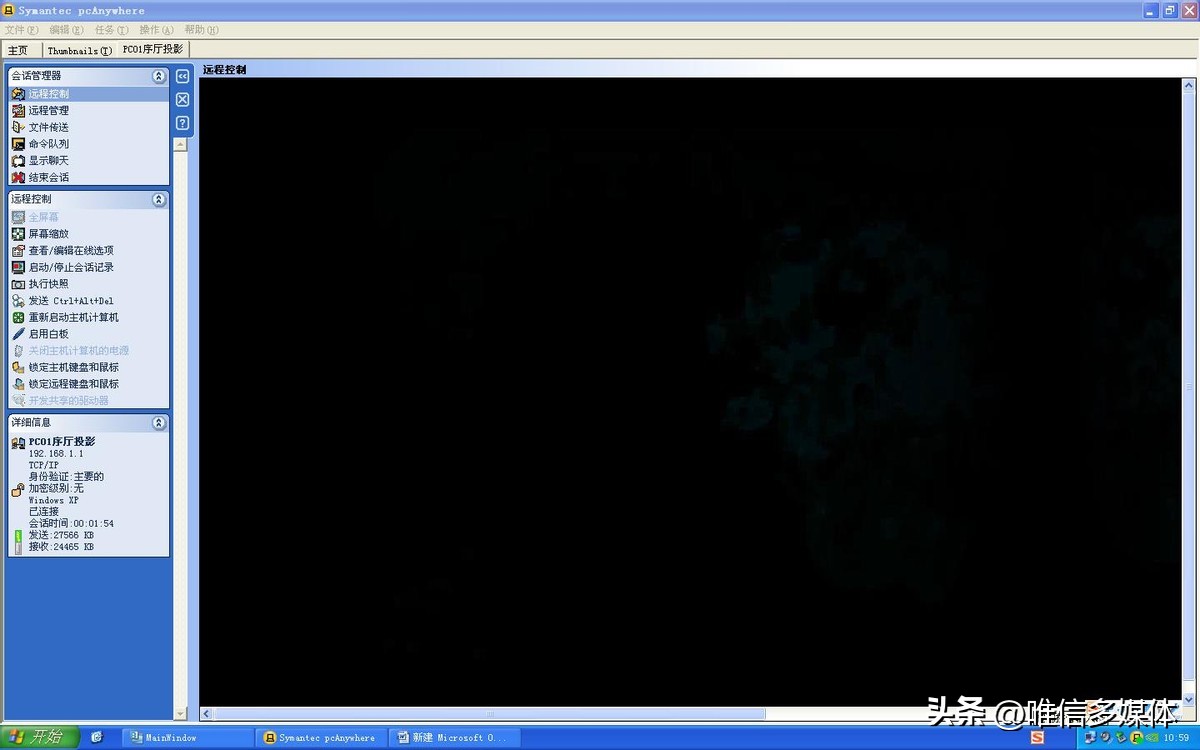1200x750 pixels.
Task: Open the 编辑 menu
Action: (x=66, y=30)
